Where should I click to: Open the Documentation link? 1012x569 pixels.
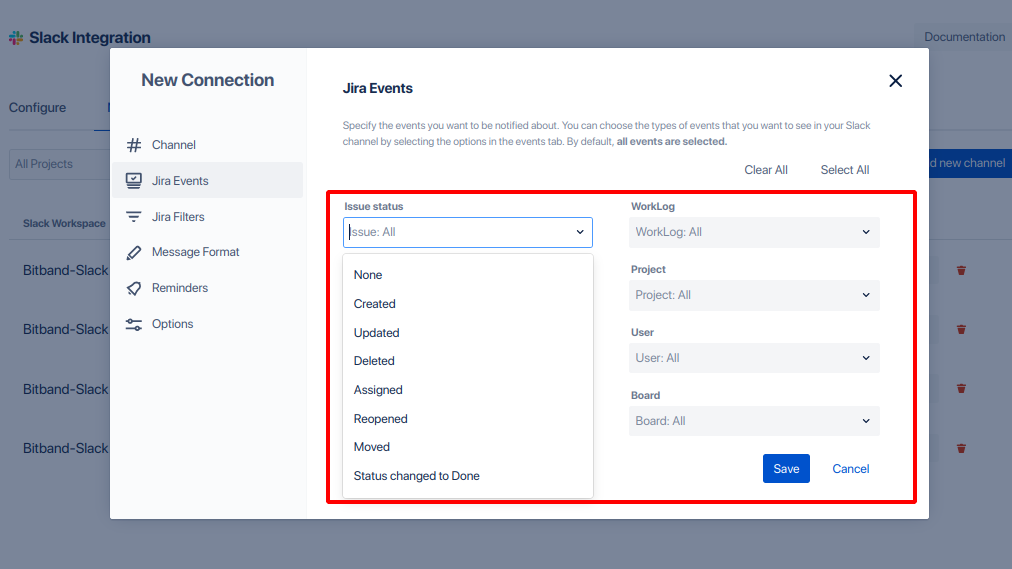[x=964, y=37]
